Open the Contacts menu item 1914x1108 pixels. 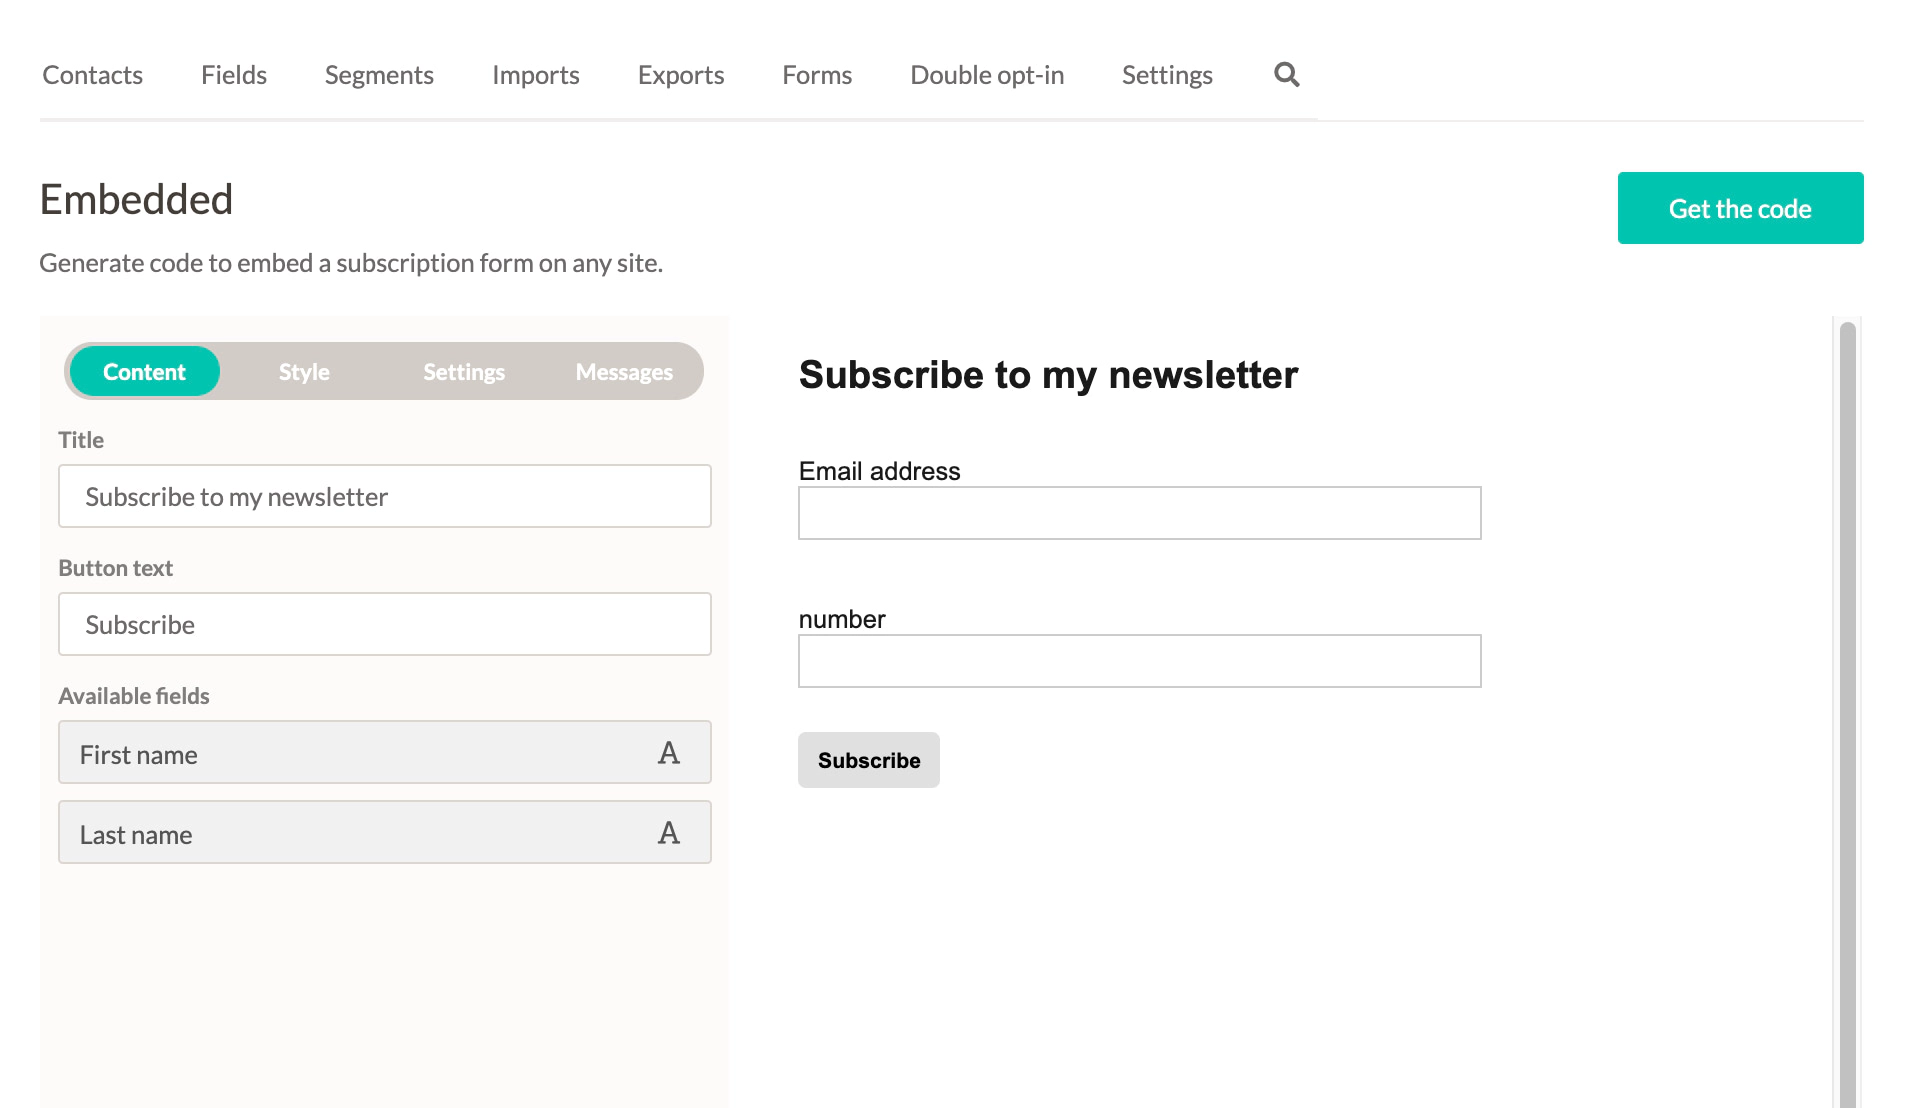92,75
